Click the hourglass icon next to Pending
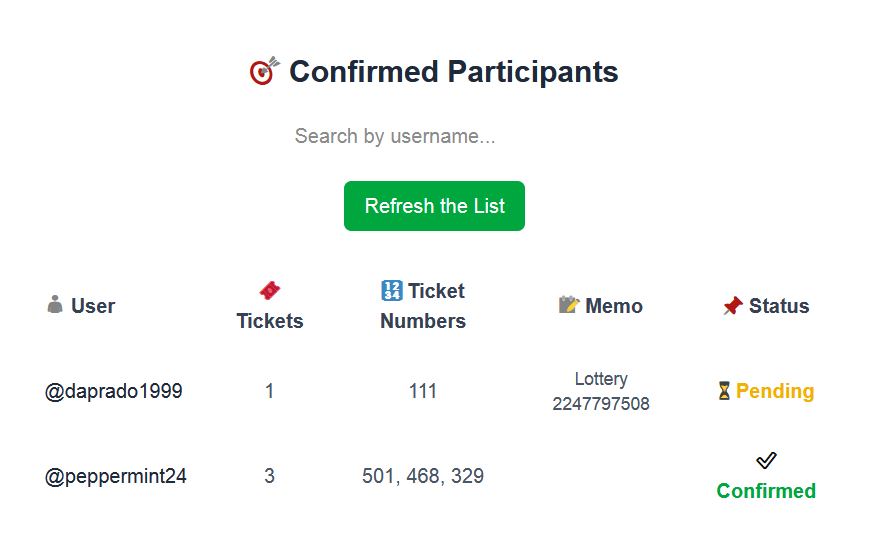872x539 pixels. pyautogui.click(x=724, y=391)
